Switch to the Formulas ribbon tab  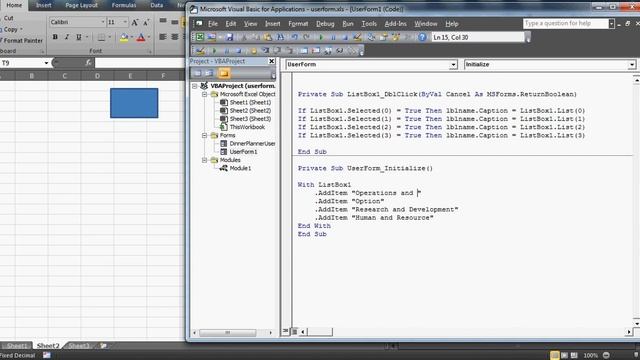[124, 5]
